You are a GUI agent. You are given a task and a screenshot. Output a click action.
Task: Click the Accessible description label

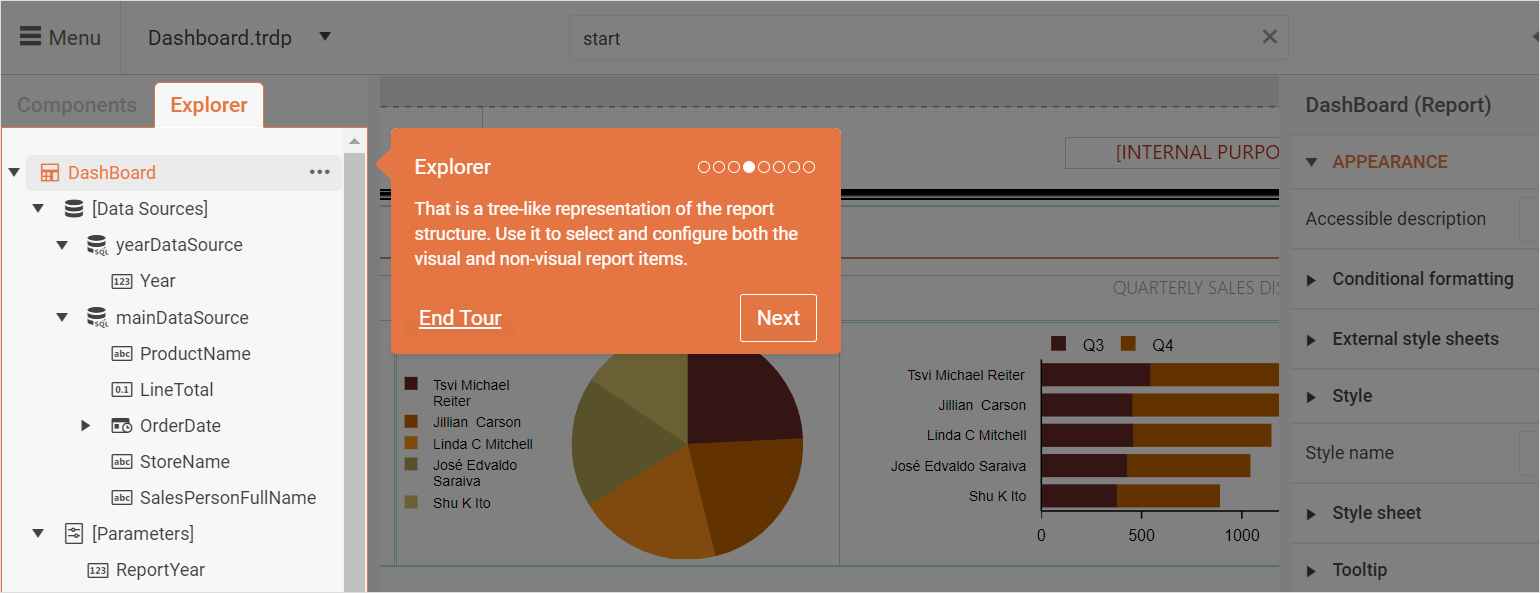point(1395,219)
